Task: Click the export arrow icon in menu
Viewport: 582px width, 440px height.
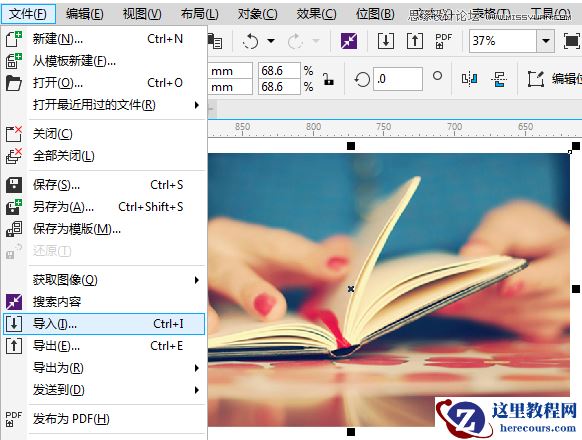Action: coord(14,346)
